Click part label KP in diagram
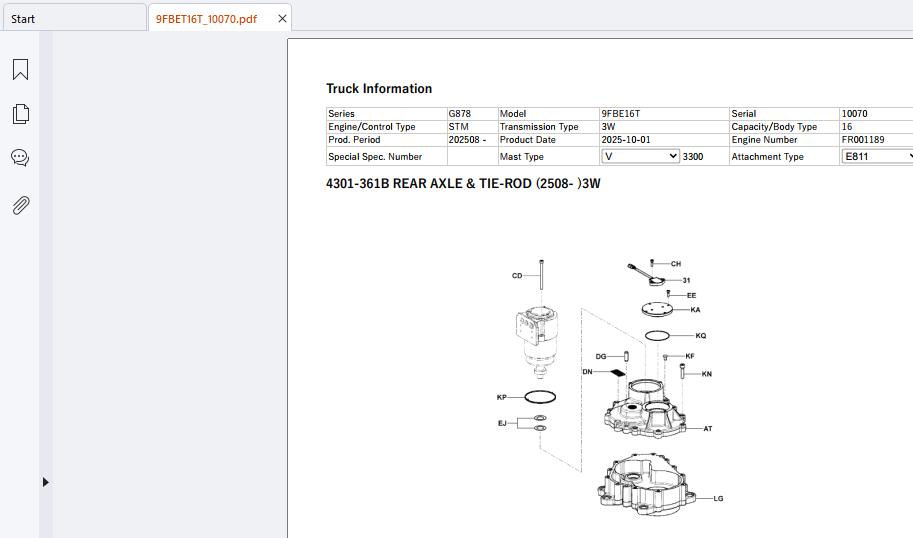The image size is (913, 538). [501, 397]
